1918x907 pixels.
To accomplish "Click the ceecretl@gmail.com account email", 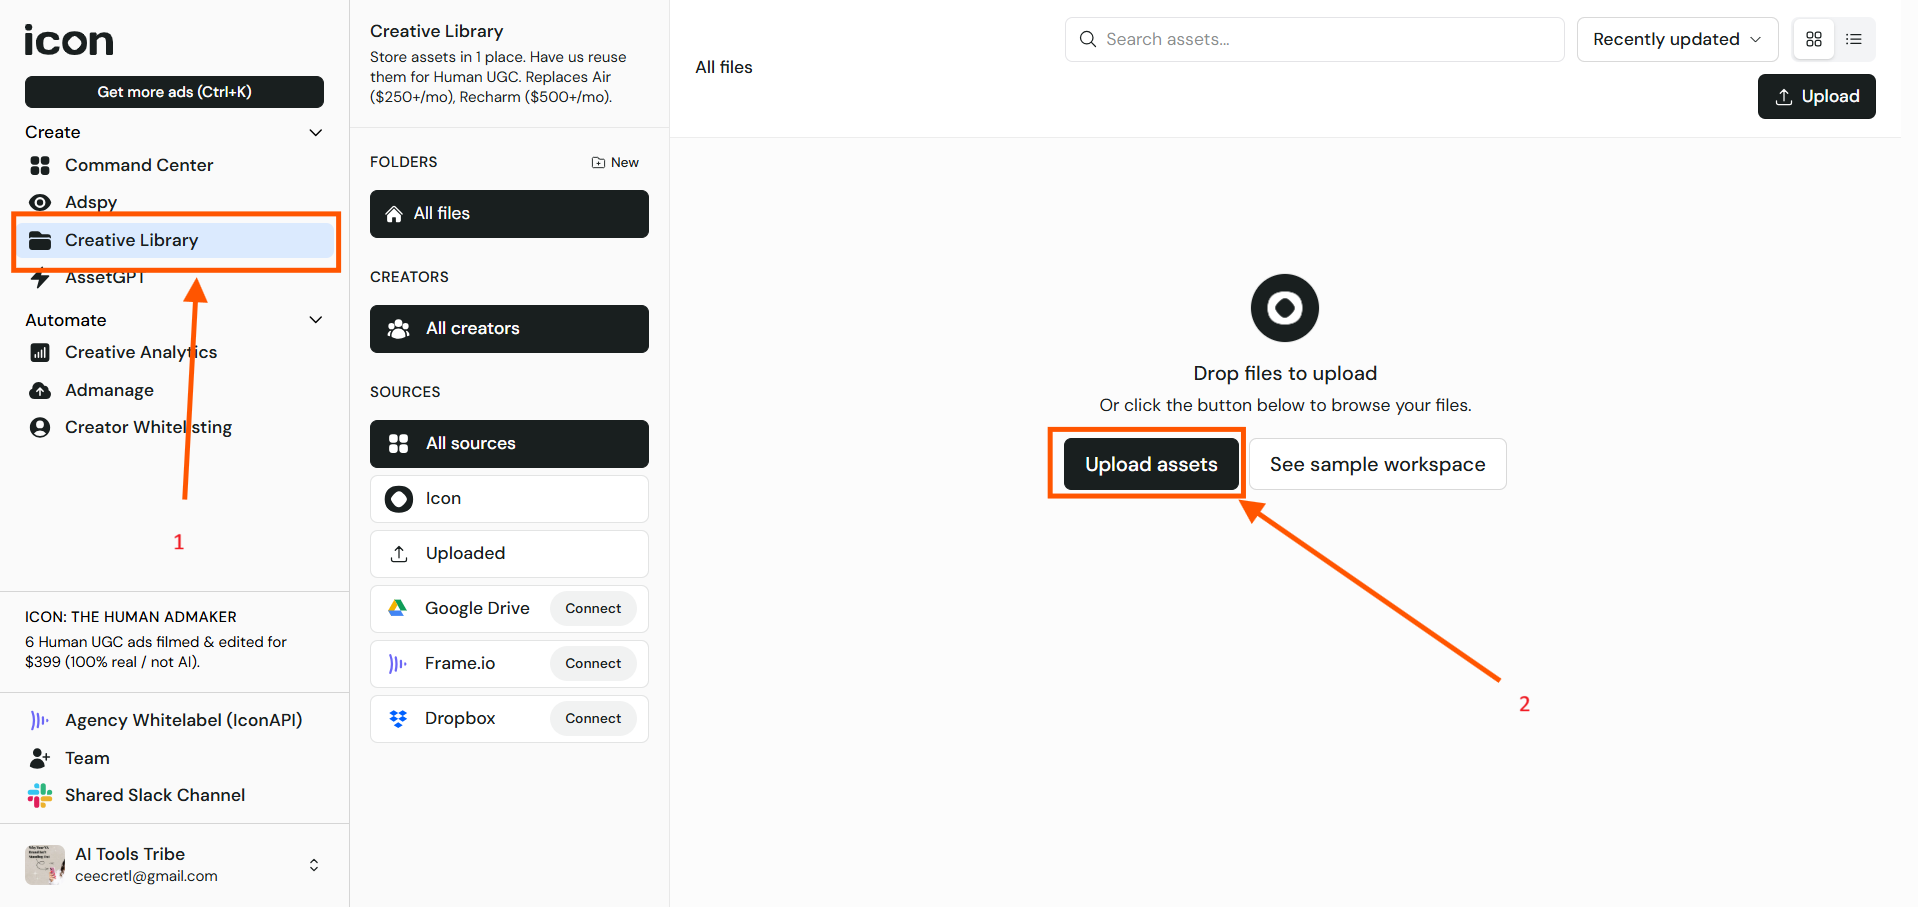I will (146, 876).
